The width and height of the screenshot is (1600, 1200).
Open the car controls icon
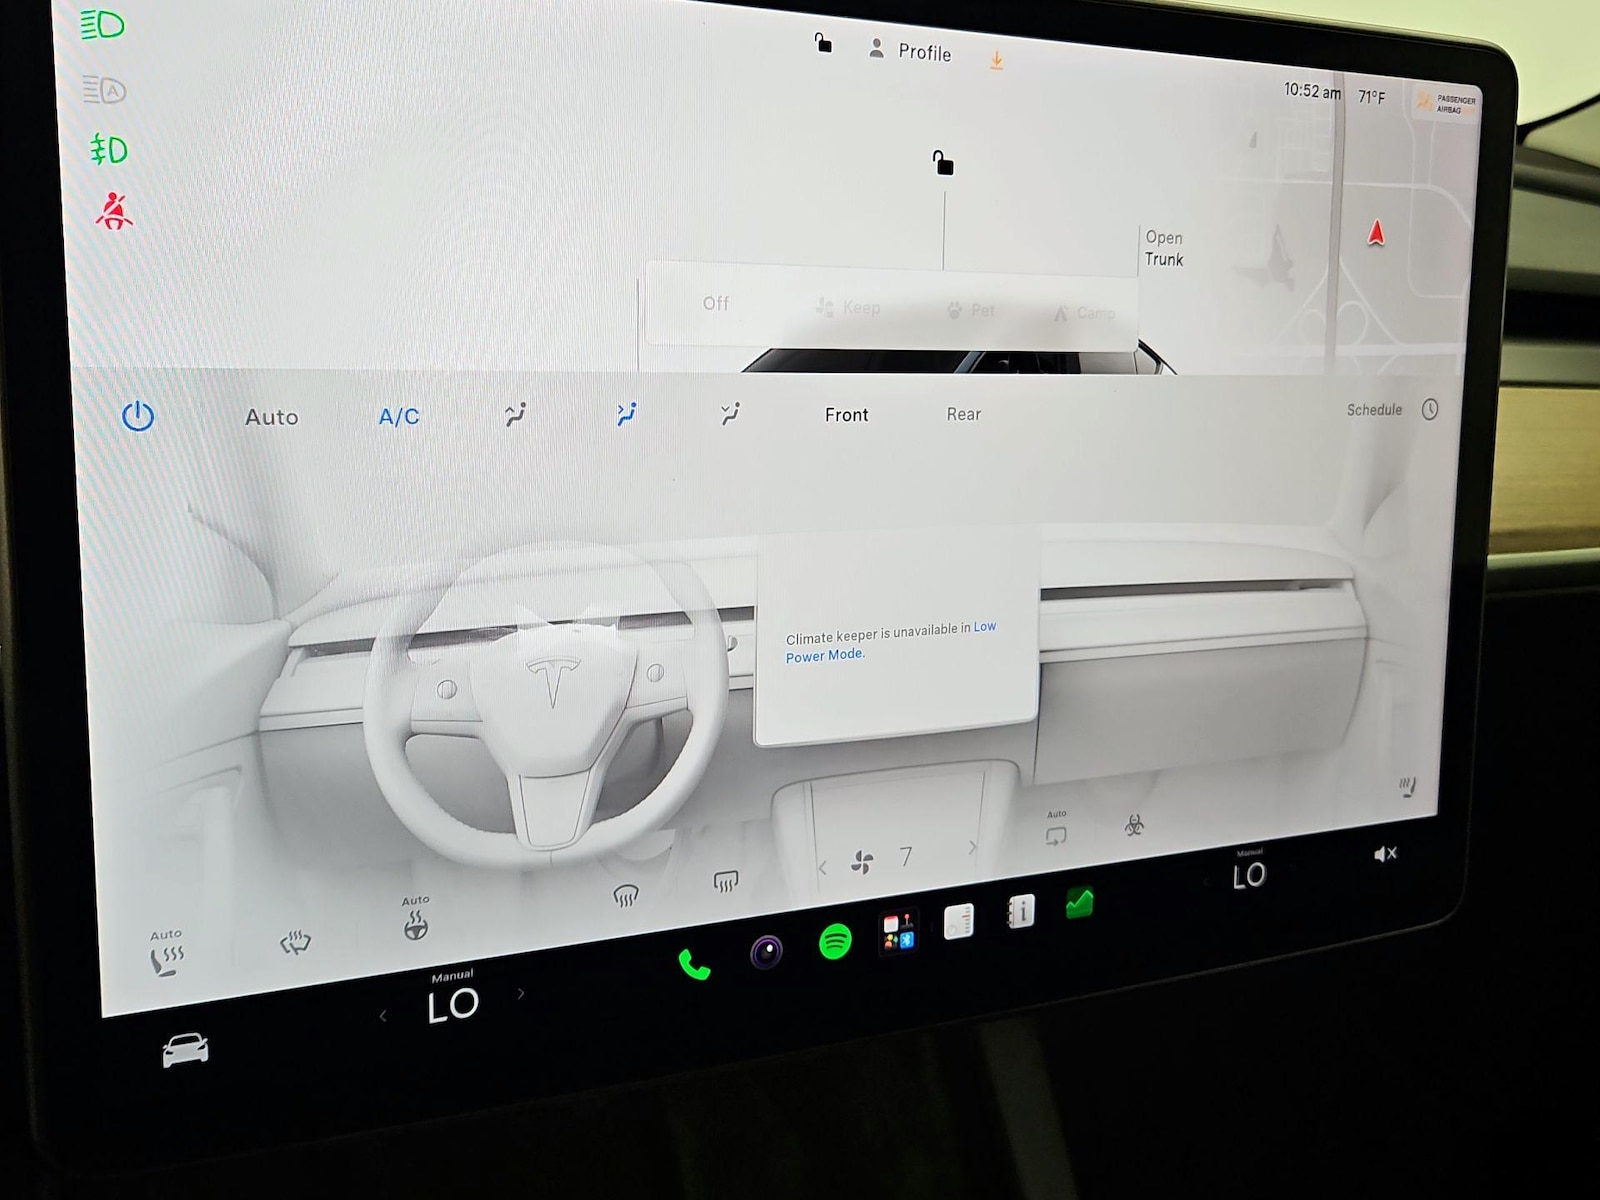point(186,1050)
